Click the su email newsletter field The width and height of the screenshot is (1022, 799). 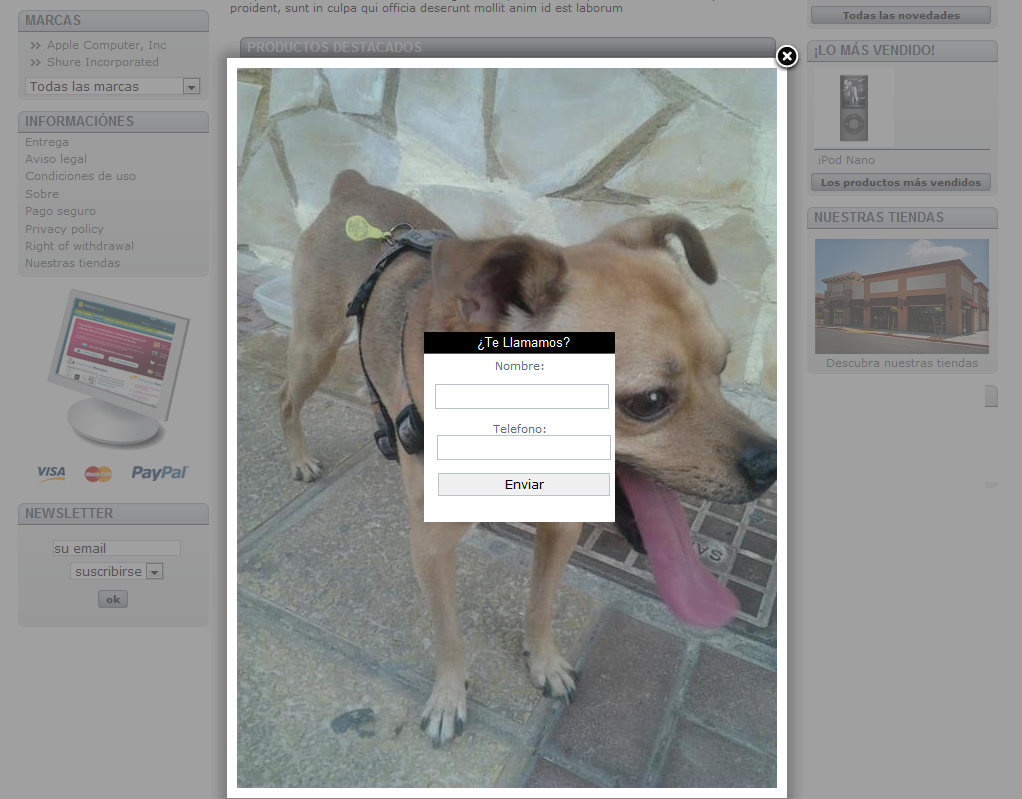click(116, 548)
